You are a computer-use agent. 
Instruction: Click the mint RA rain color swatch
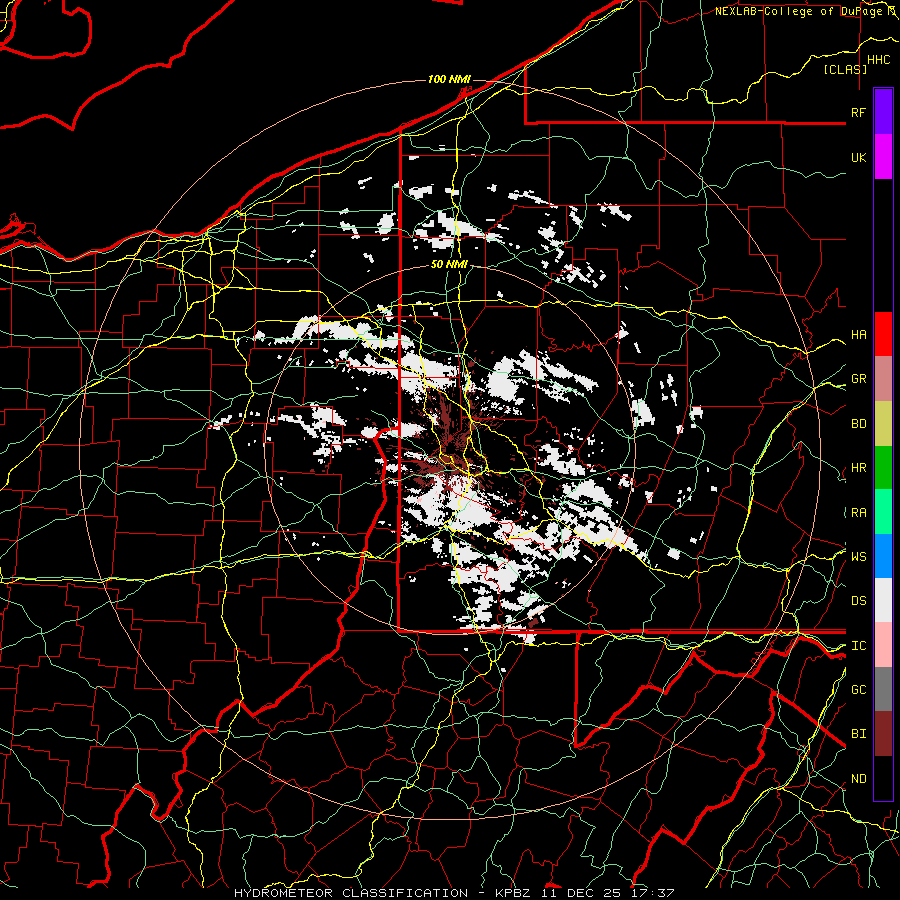tap(883, 512)
